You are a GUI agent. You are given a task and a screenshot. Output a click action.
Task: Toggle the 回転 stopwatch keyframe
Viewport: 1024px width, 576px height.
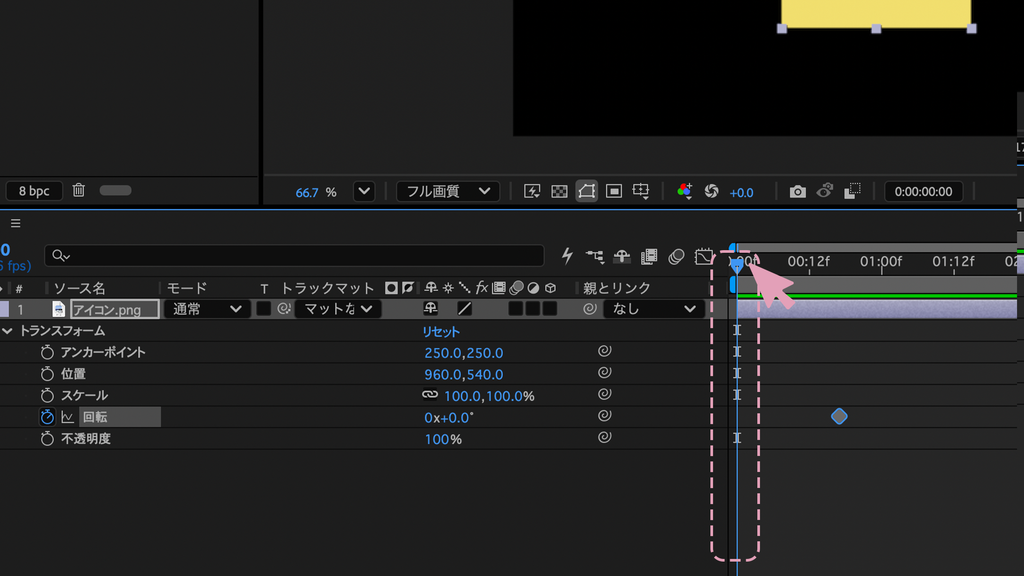point(47,417)
